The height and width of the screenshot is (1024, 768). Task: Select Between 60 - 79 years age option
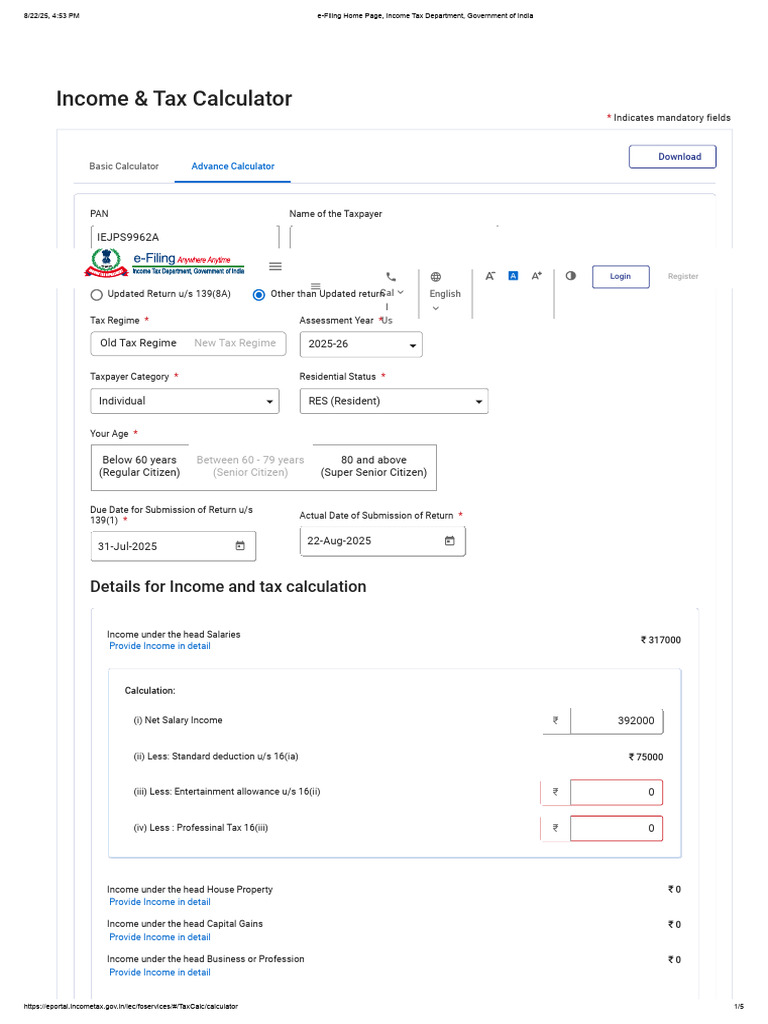(251, 466)
